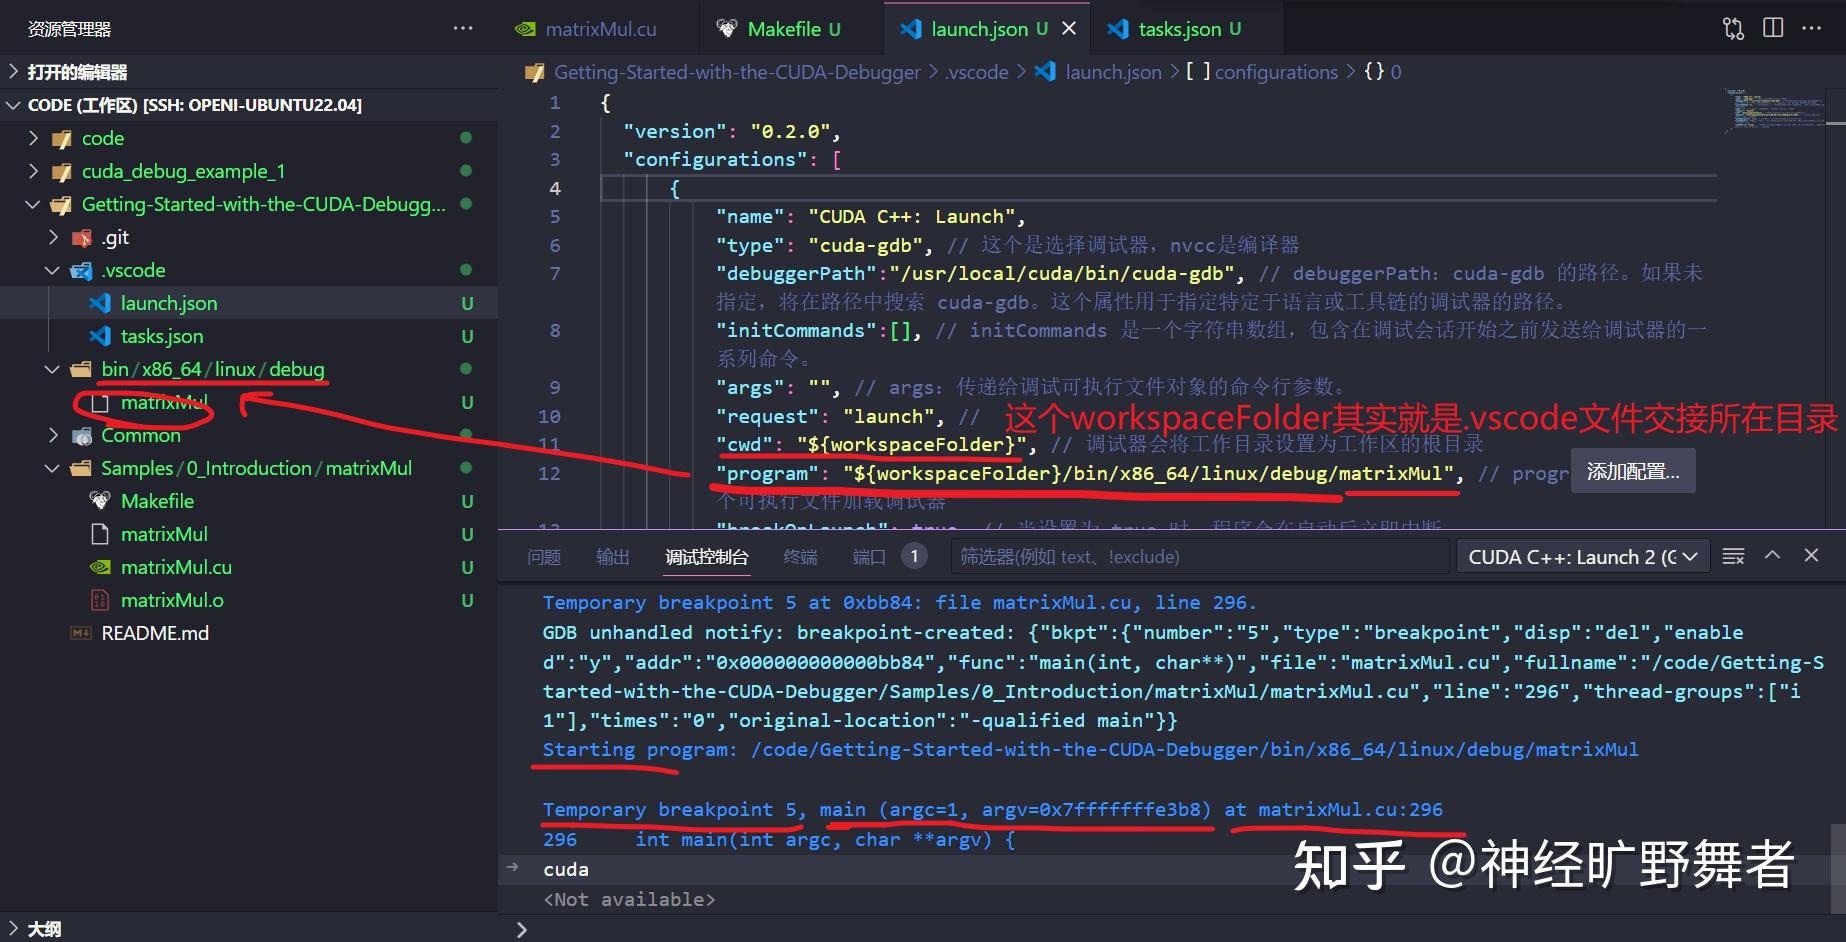Split the editor using the split editor icon
1846x942 pixels.
[x=1774, y=28]
